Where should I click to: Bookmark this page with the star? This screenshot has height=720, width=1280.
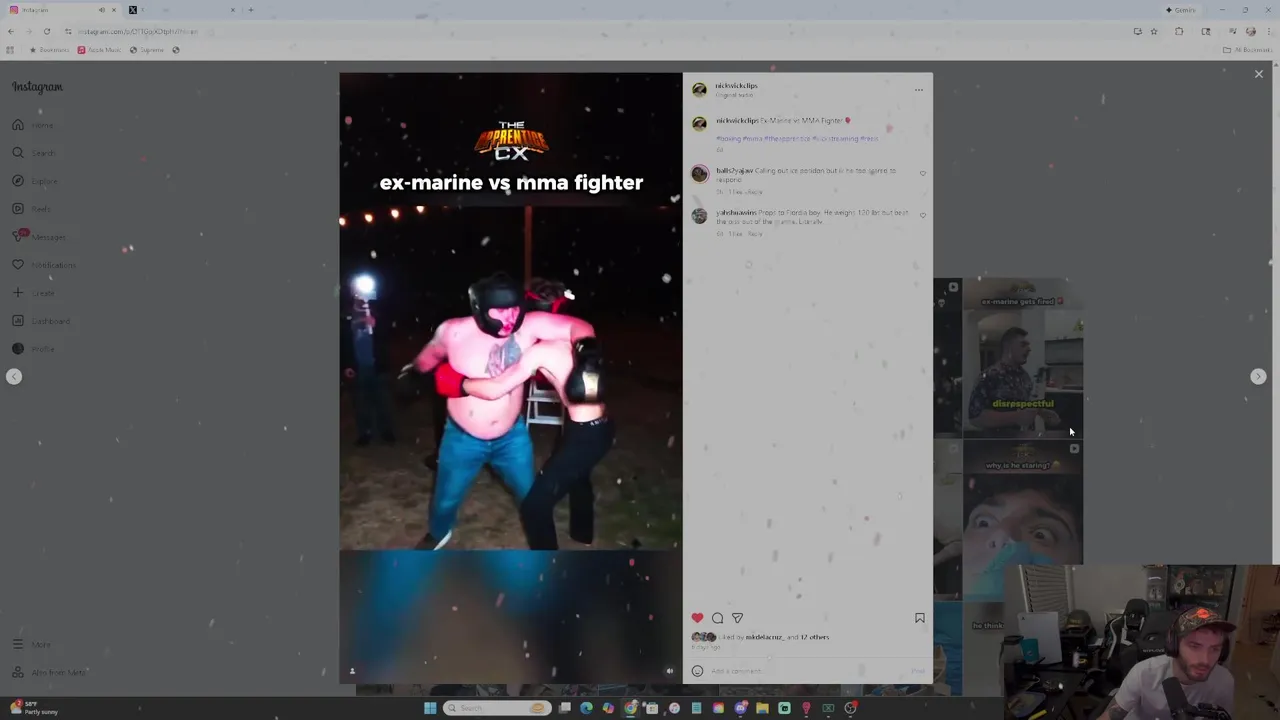(x=1153, y=31)
